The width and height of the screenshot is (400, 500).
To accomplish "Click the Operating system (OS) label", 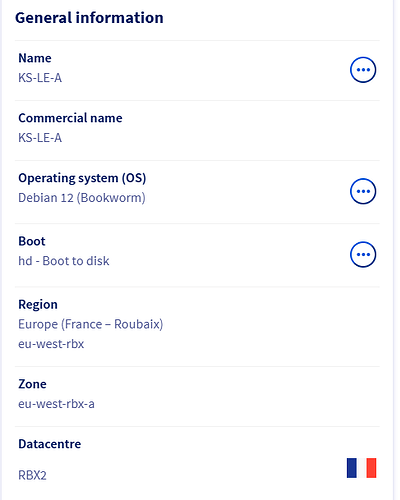I will tap(82, 178).
